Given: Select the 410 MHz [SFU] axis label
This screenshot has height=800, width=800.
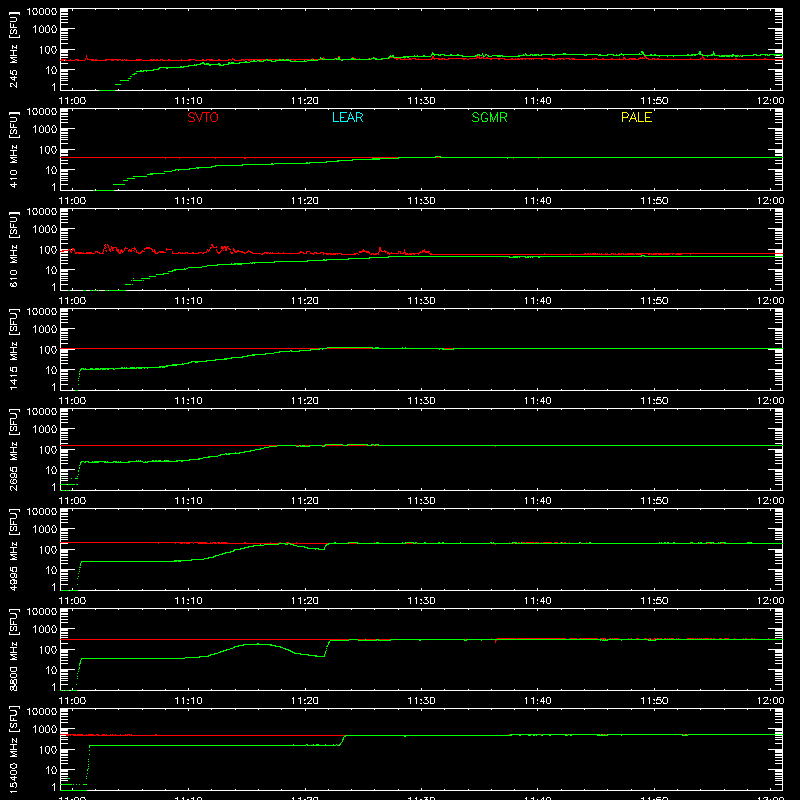Looking at the screenshot, I should [x=14, y=149].
